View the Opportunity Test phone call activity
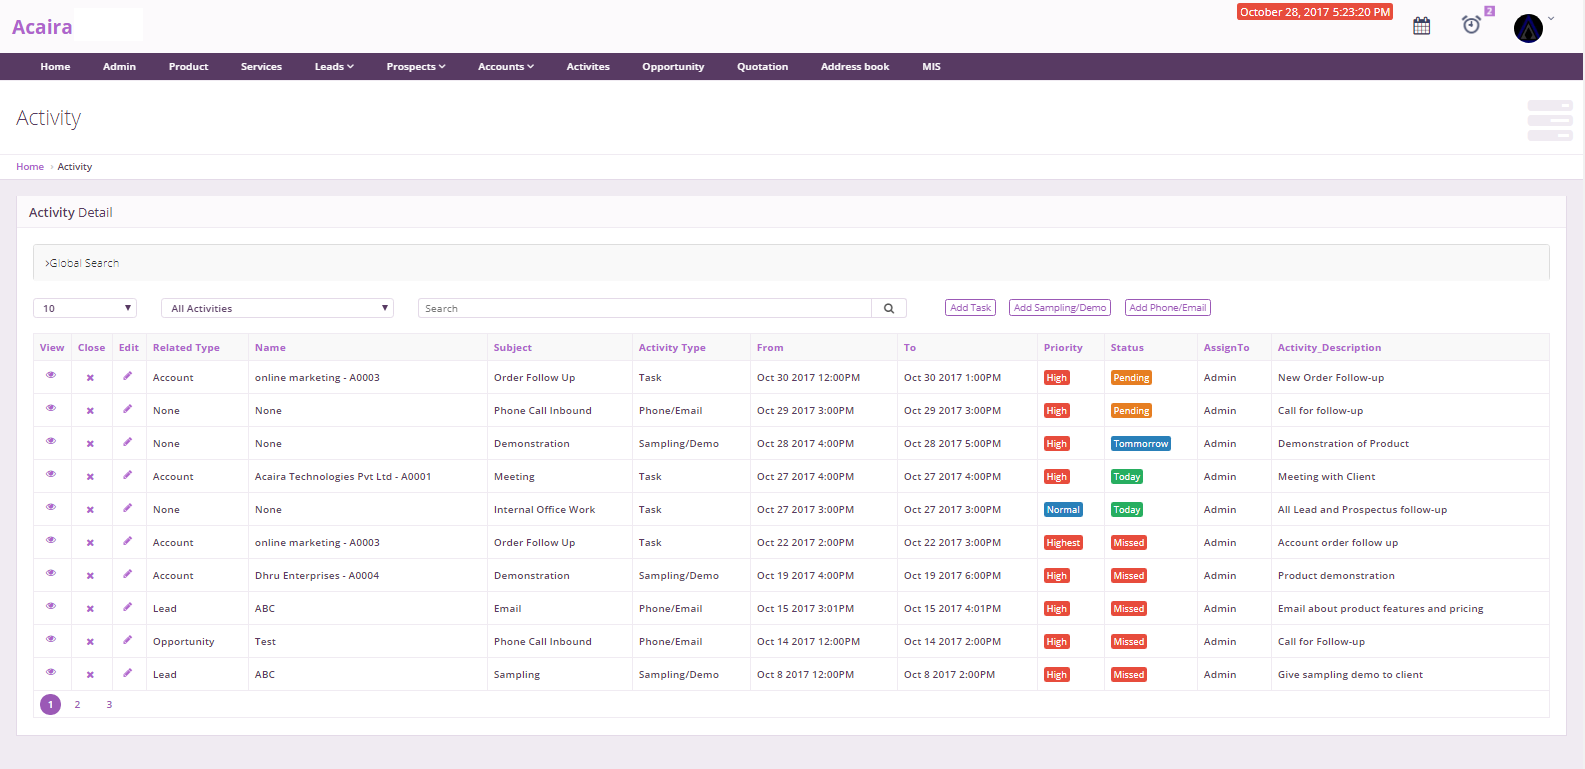Screen dimensions: 1585x769 pyautogui.click(x=51, y=639)
